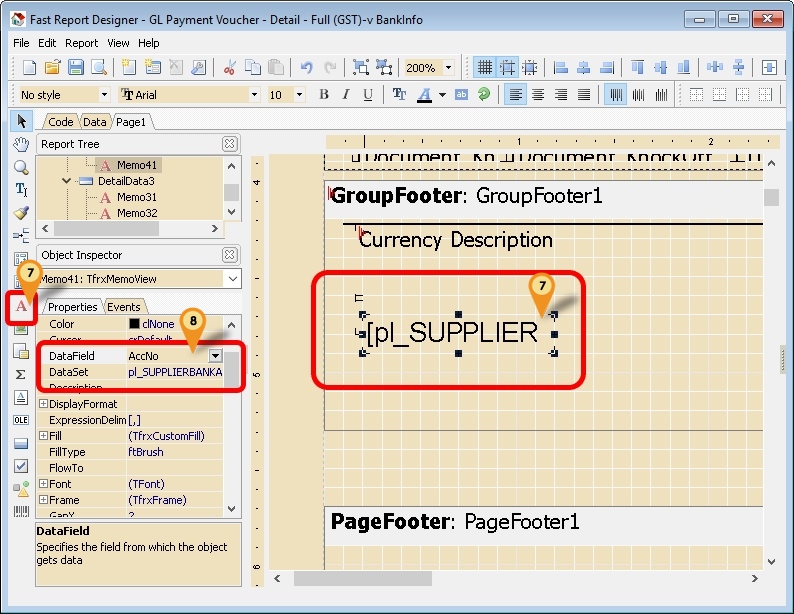Select the Barcode object tool
Screen dimensions: 794x614
click(21, 511)
